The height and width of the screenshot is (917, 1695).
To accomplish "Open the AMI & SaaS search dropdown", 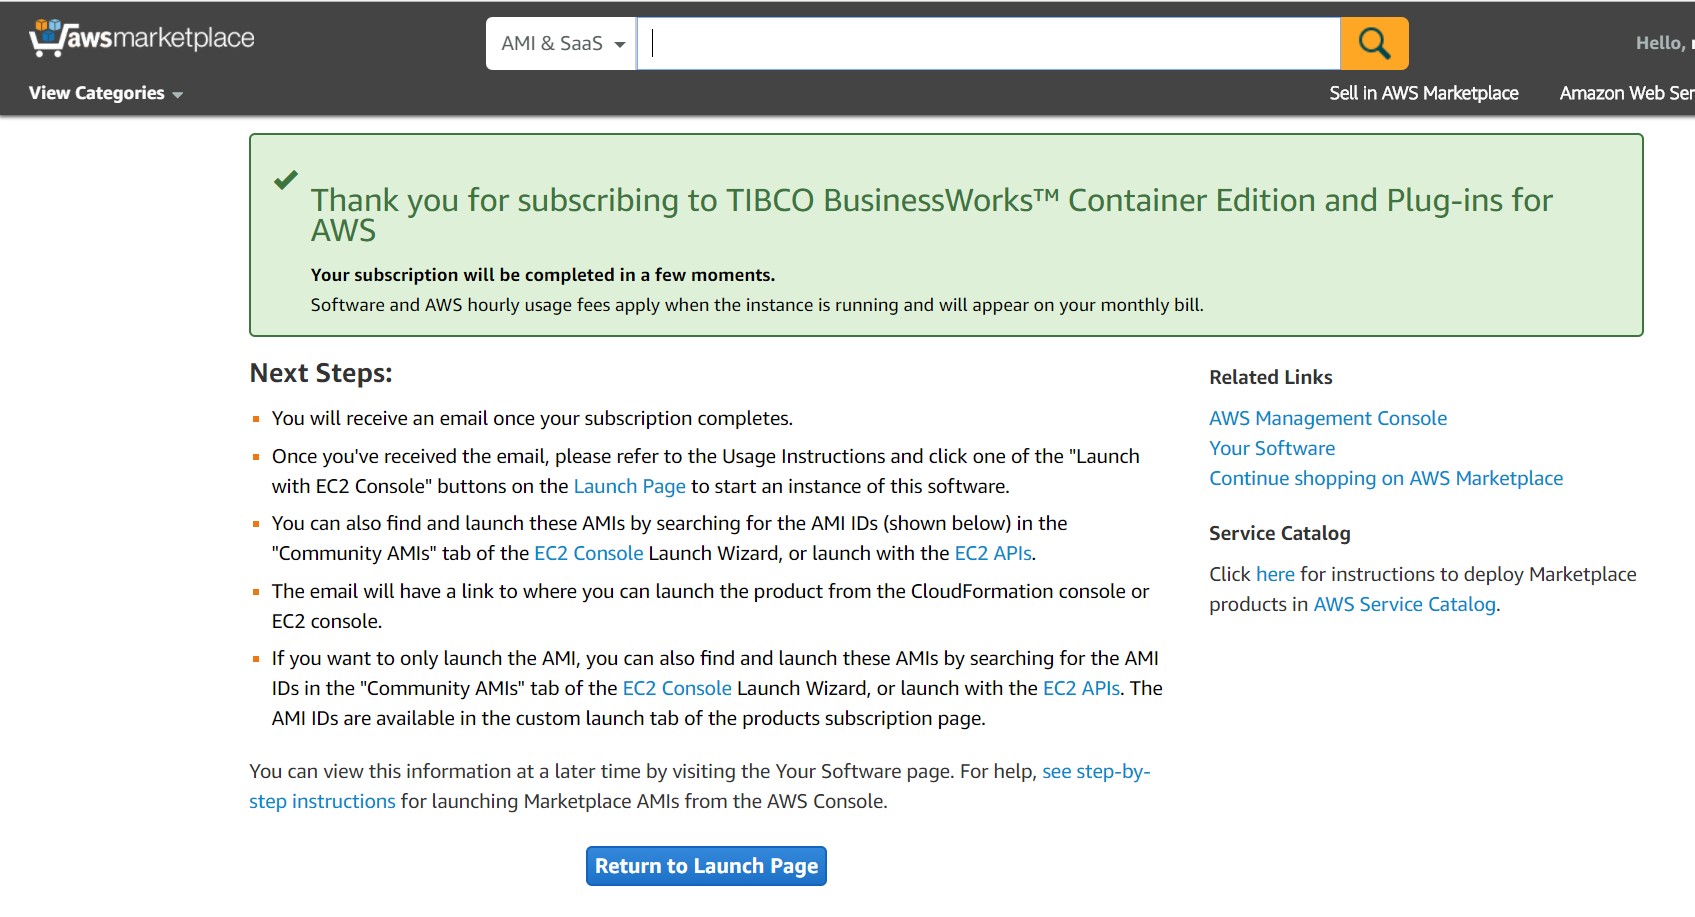I will coord(562,44).
